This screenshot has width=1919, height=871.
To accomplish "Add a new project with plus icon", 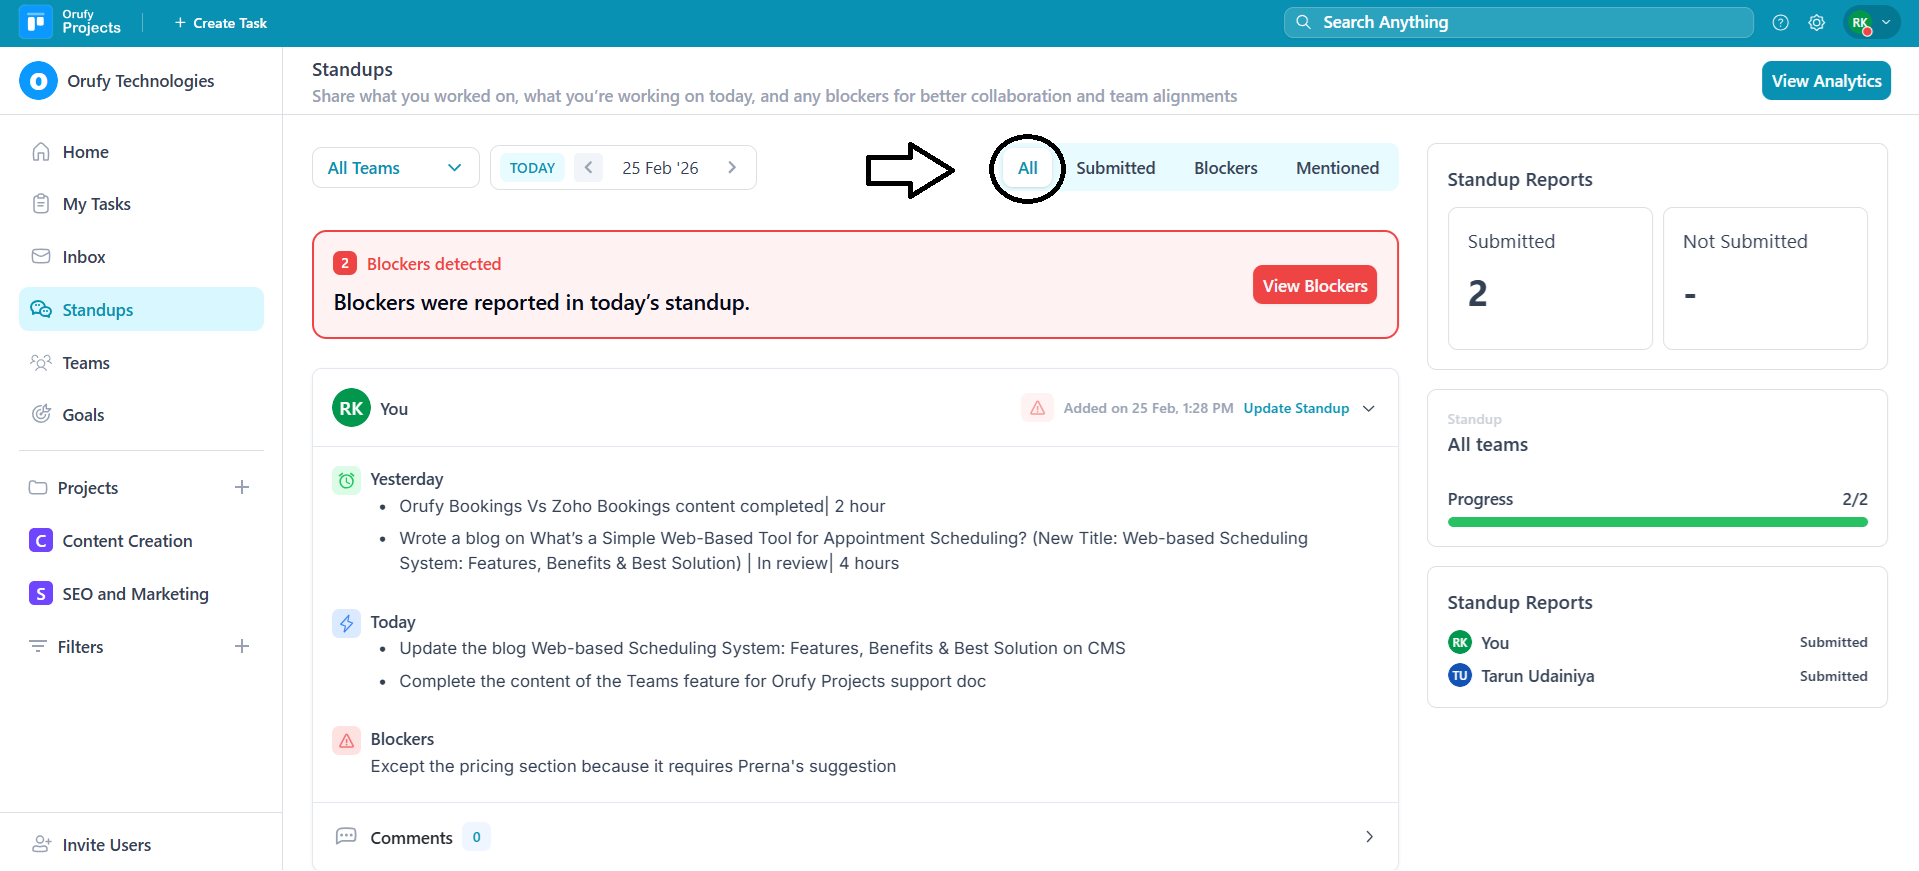I will 242,488.
